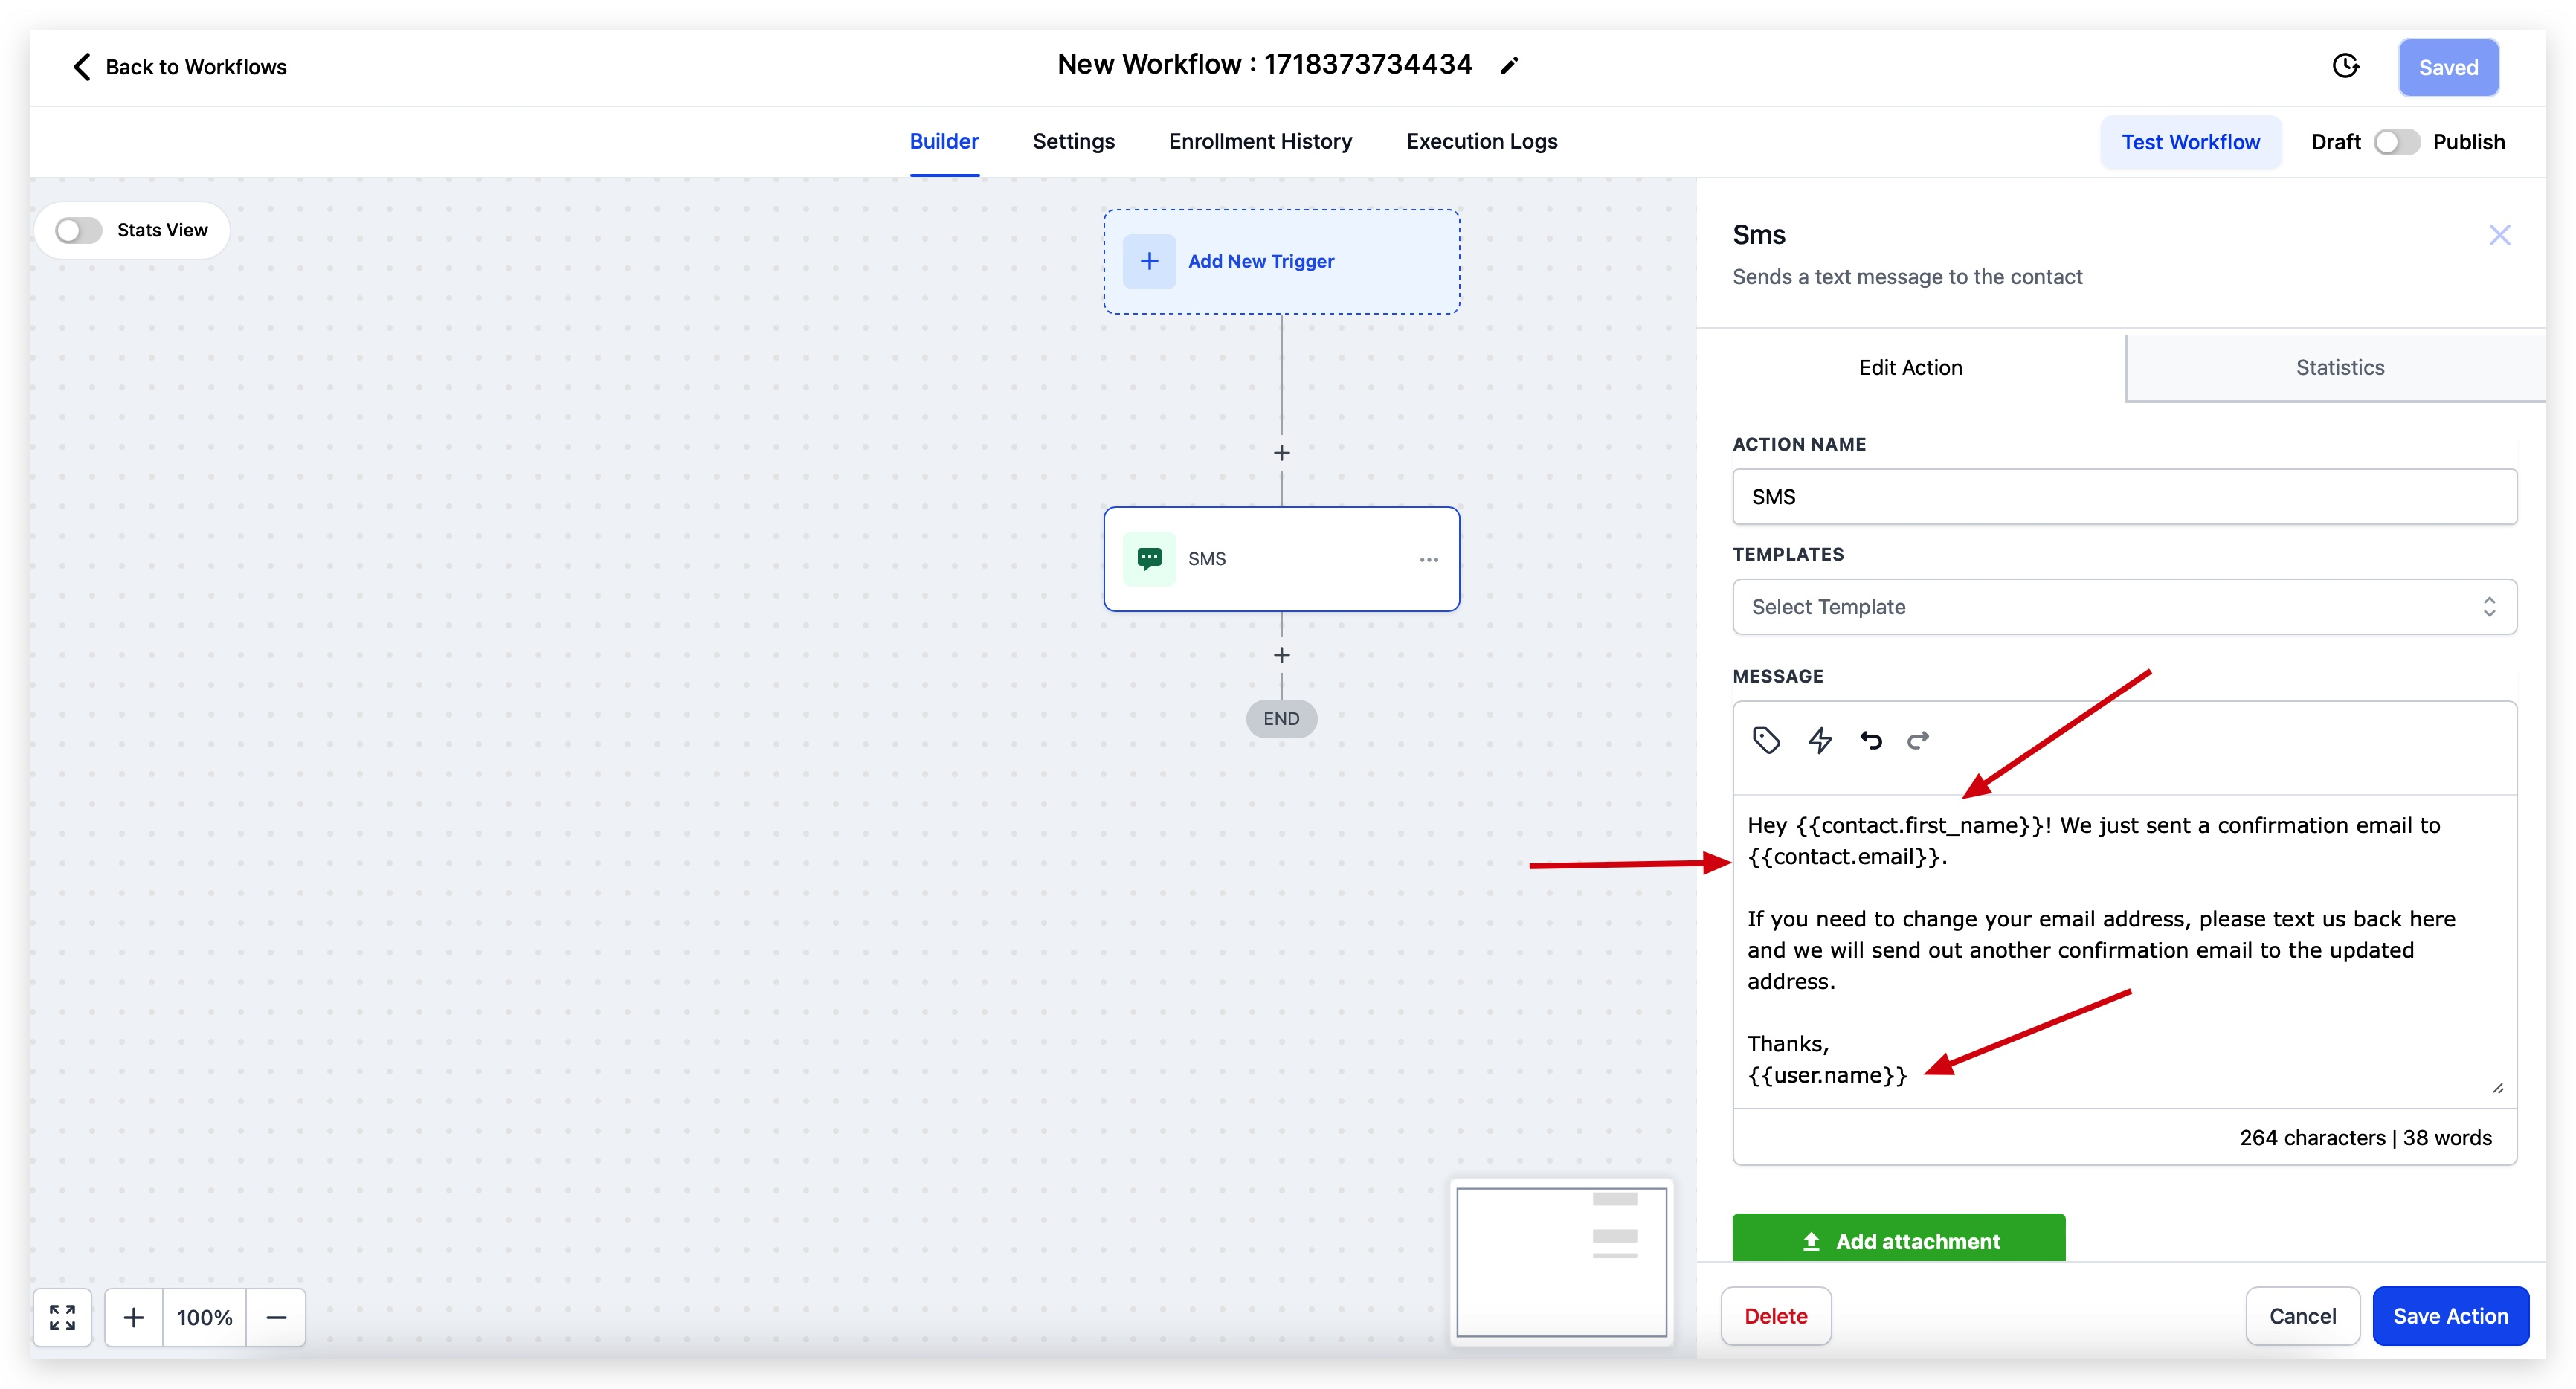Image resolution: width=2576 pixels, height=1389 pixels.
Task: Click the pencil icon to rename workflow
Action: pos(1510,66)
